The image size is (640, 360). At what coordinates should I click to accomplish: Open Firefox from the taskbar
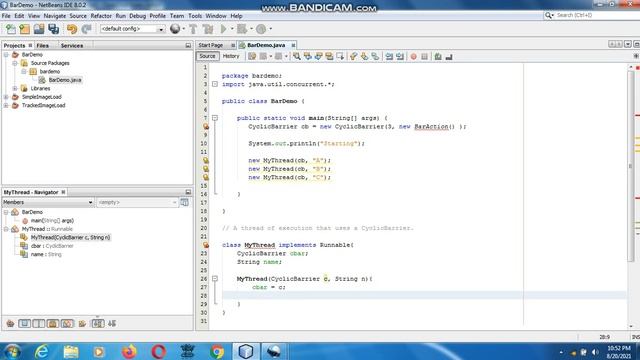click(129, 351)
